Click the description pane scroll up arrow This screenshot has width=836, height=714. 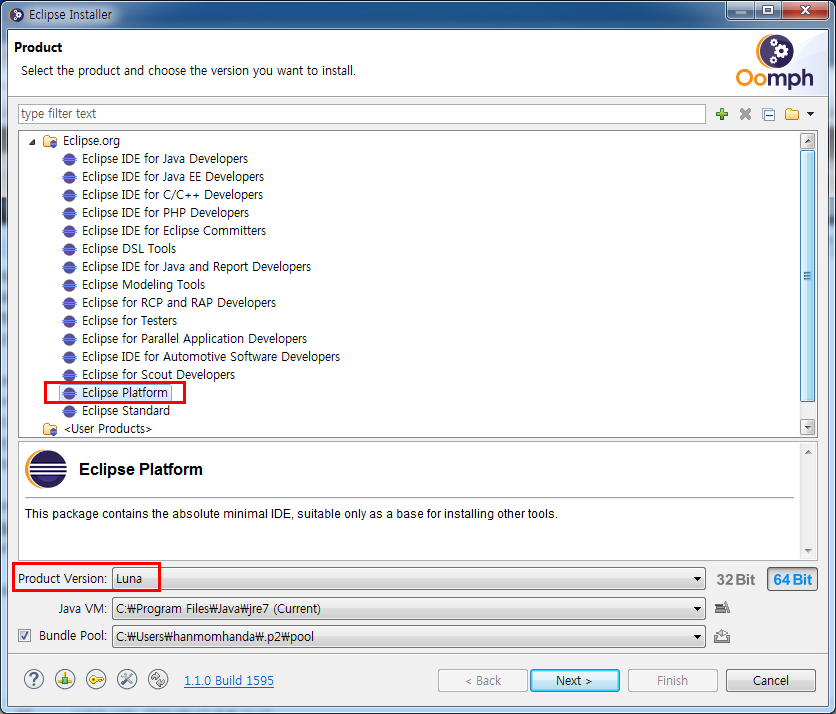(x=808, y=452)
